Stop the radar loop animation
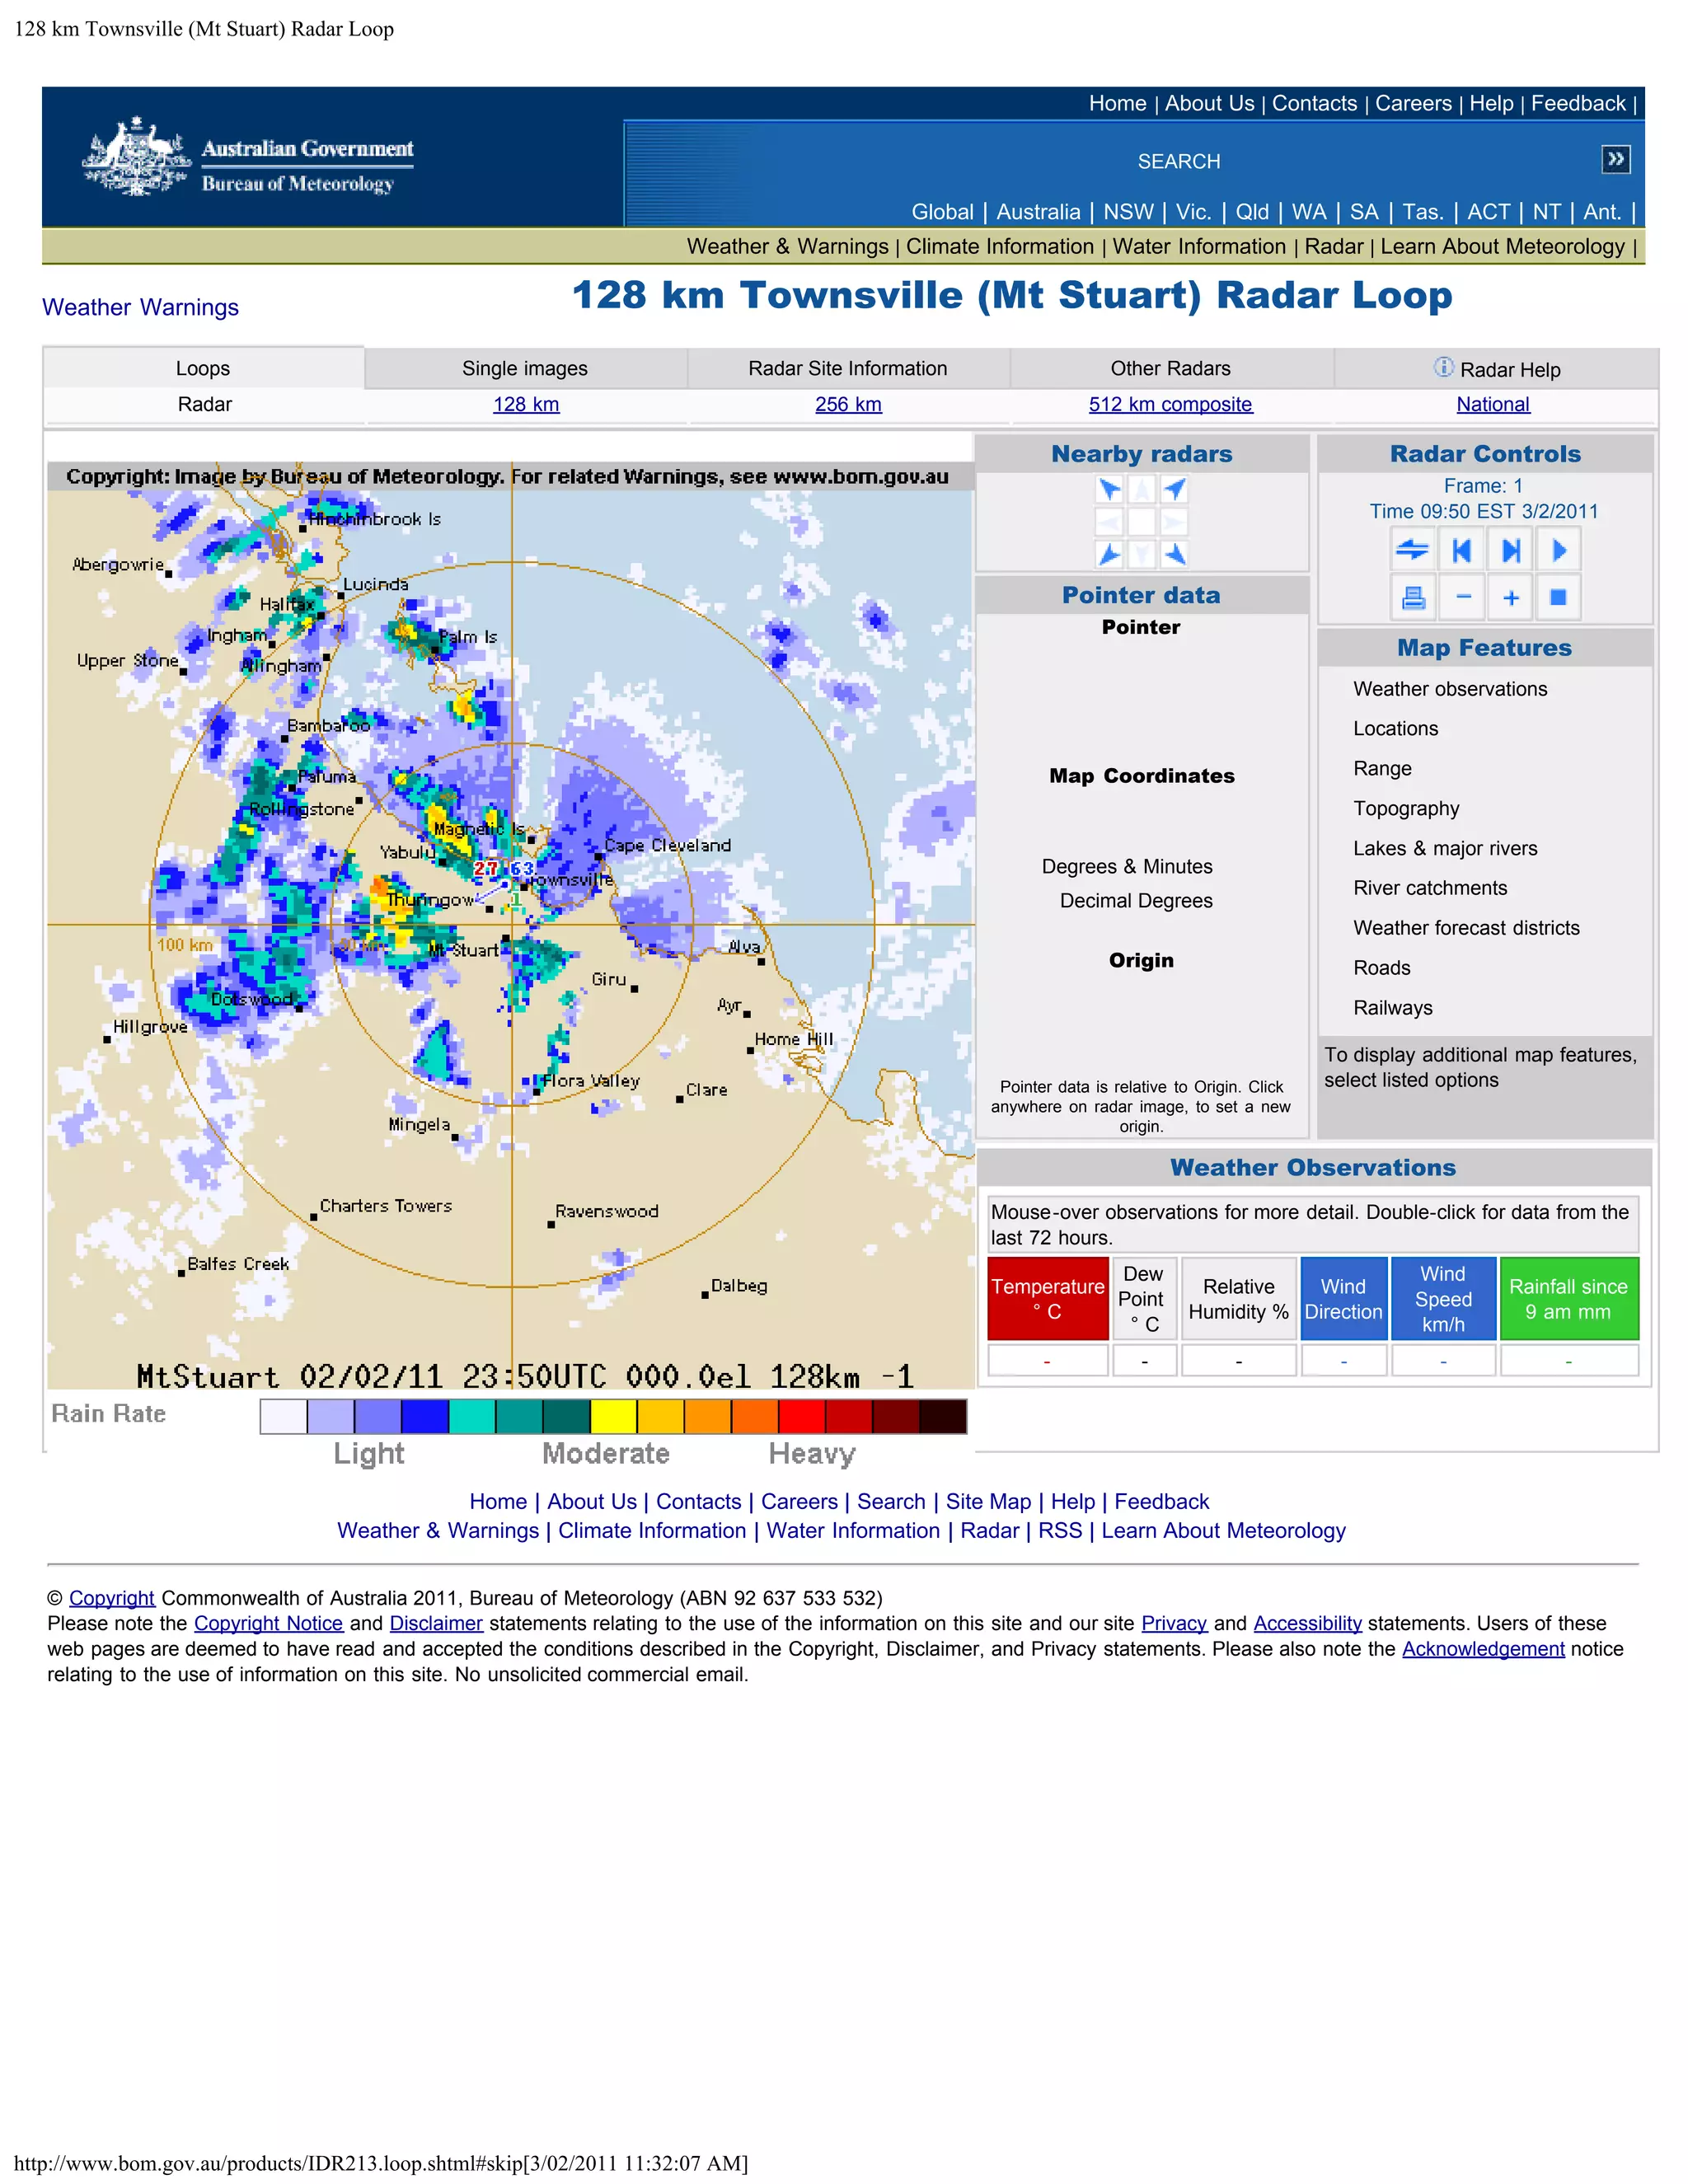Viewport: 1688px width, 2184px height. (x=1558, y=598)
